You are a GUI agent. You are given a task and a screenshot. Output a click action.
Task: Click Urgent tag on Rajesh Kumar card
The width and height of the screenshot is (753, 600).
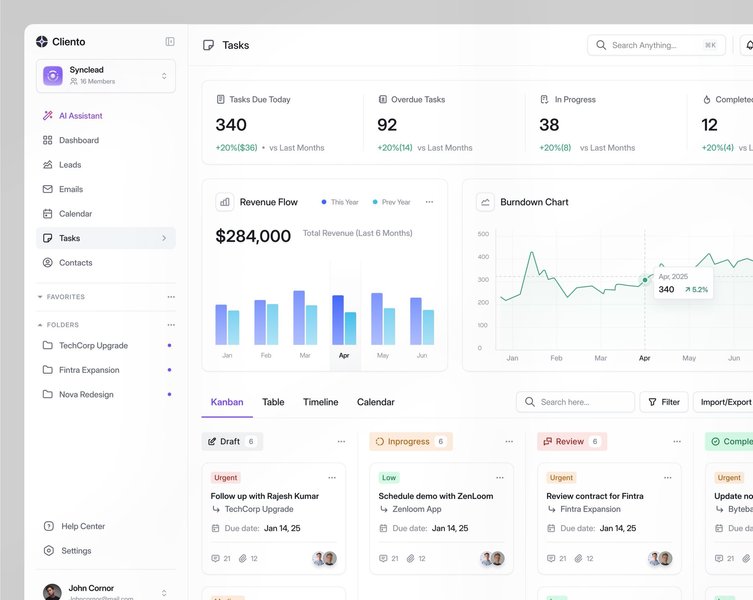[226, 478]
